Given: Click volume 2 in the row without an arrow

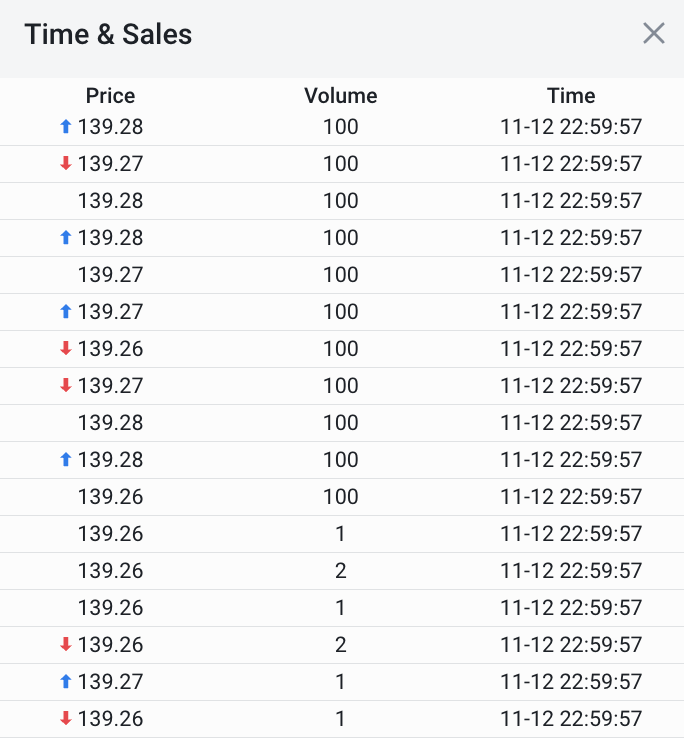Looking at the screenshot, I should tap(340, 571).
